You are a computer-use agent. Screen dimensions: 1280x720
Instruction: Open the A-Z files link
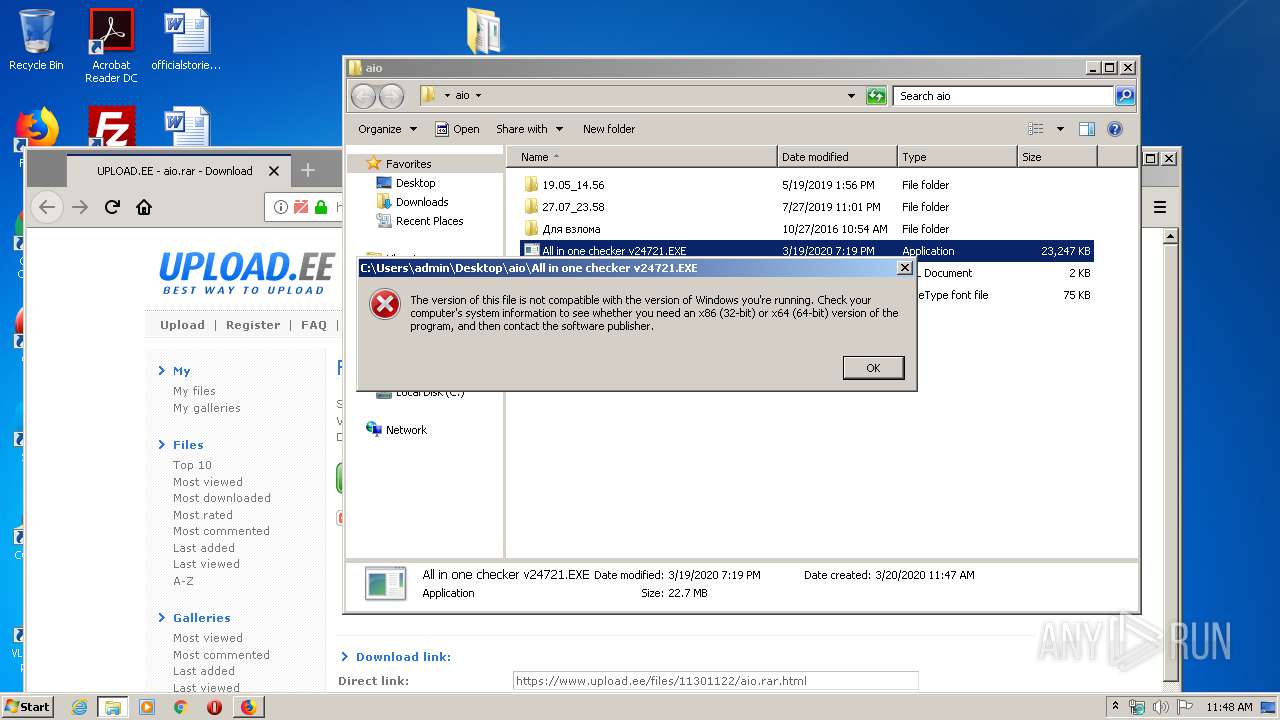pyautogui.click(x=183, y=581)
